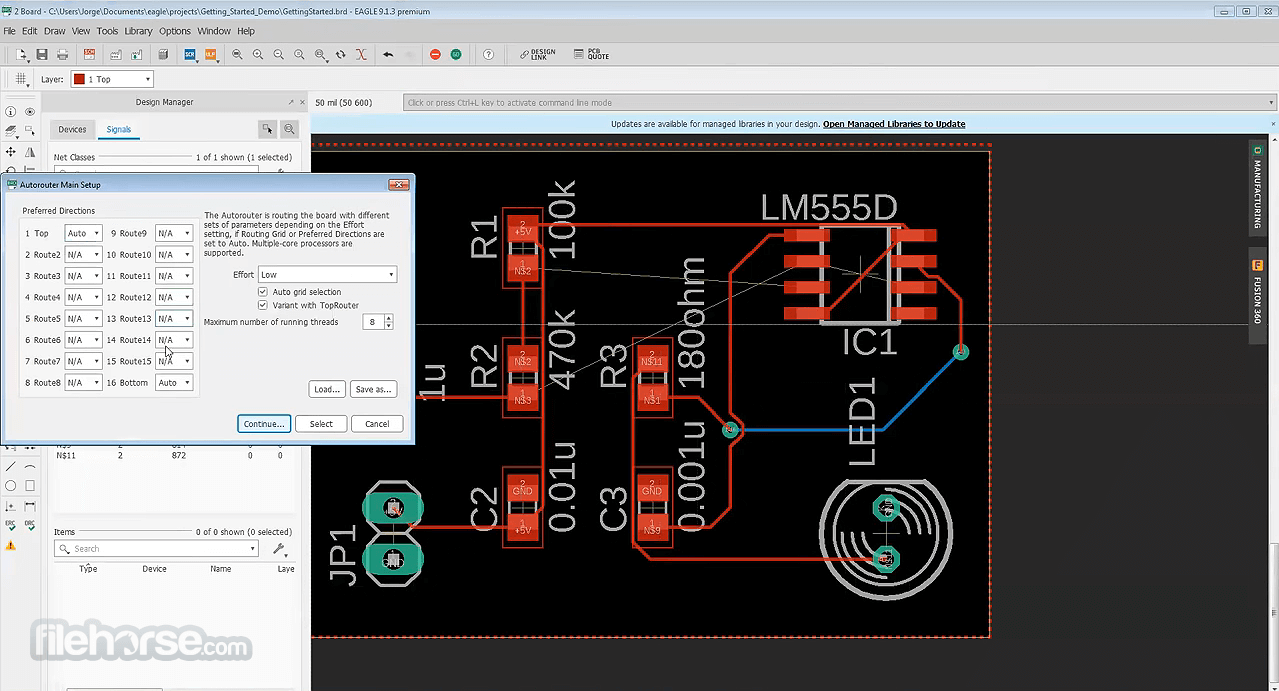Open the 1 Top direction dropdown

(83, 233)
